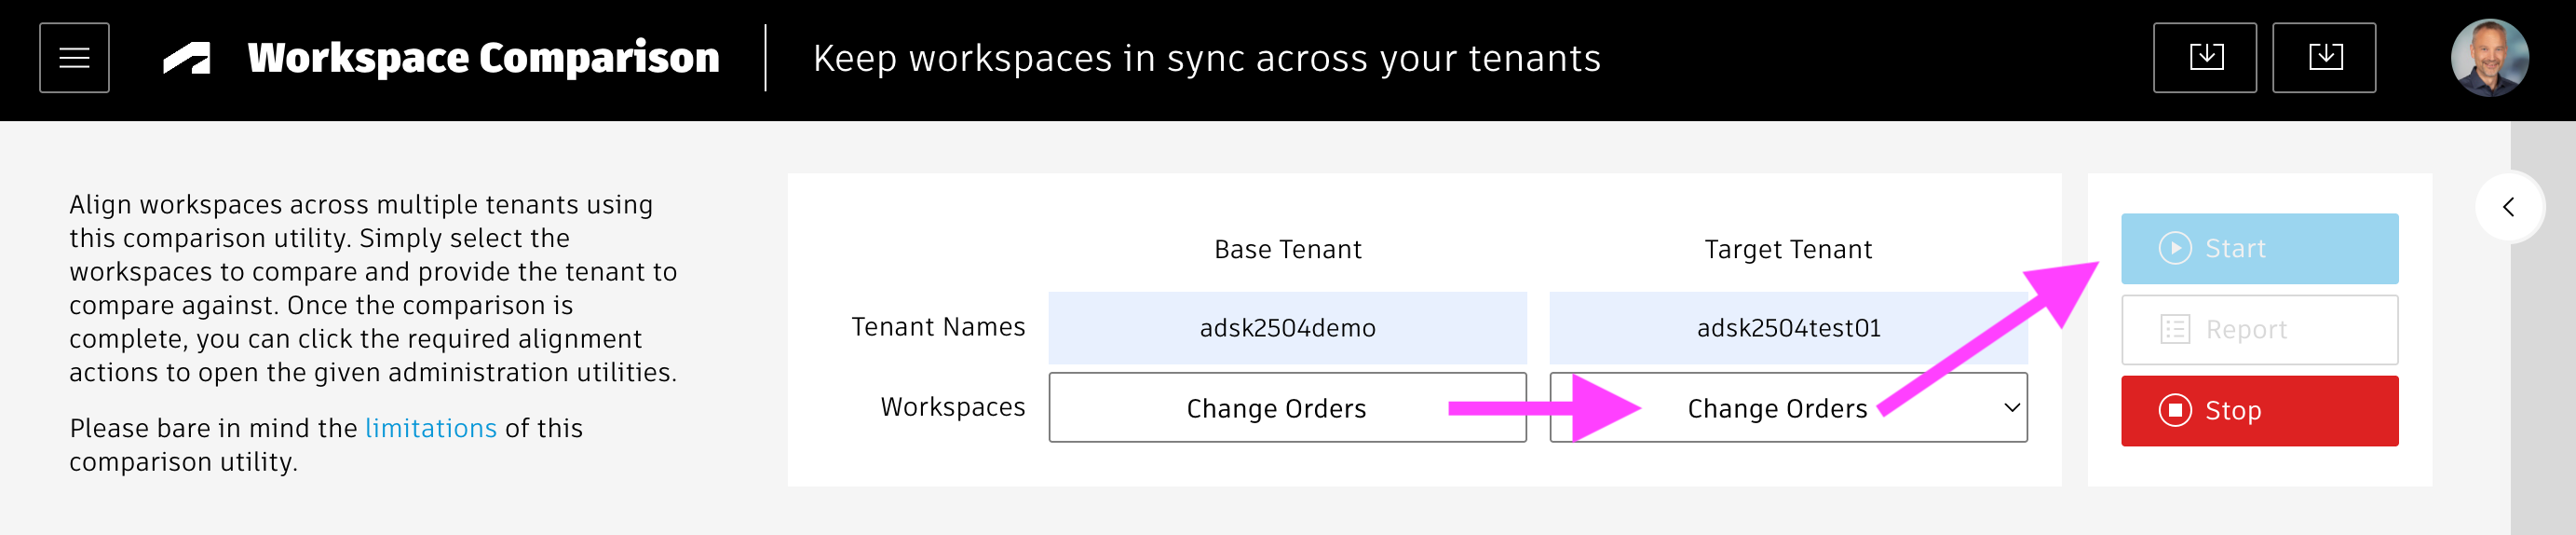Click the vertical scrollbar on the right edge

pyautogui.click(x=2542, y=400)
